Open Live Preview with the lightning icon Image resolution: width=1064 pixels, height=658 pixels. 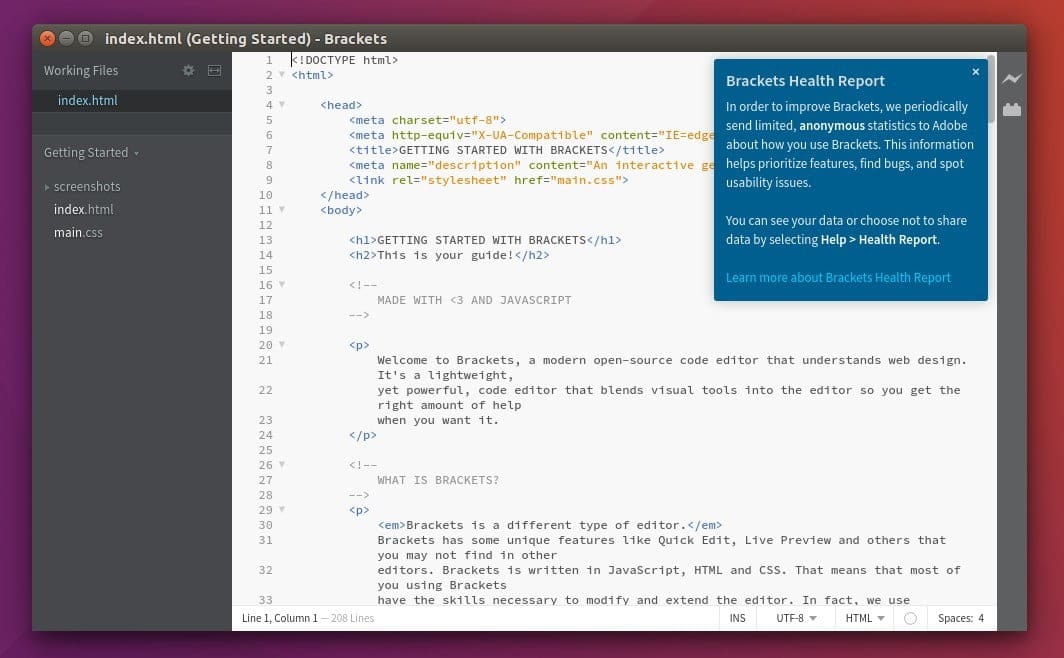[1012, 79]
